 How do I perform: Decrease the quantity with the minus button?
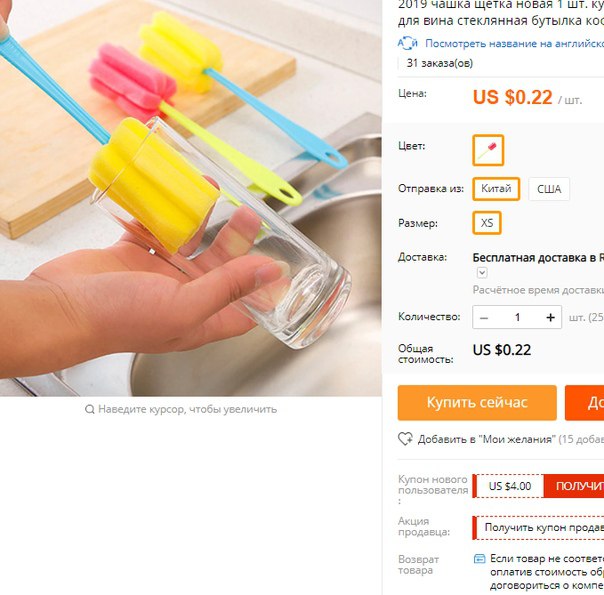click(x=484, y=318)
